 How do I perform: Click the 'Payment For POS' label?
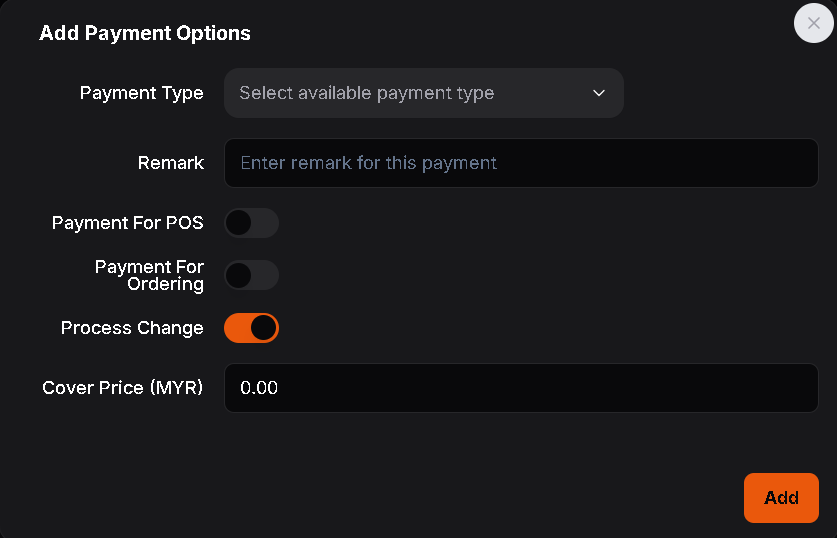(x=127, y=223)
